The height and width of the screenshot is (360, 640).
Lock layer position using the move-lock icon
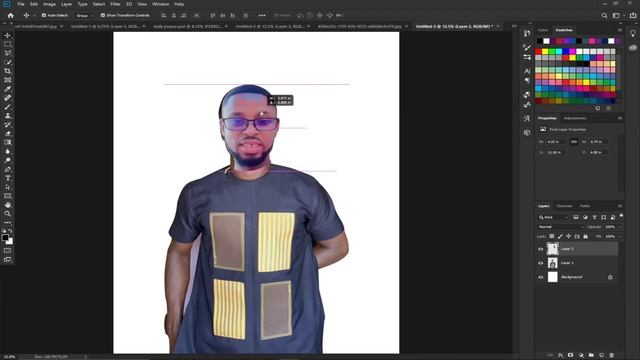(569, 236)
